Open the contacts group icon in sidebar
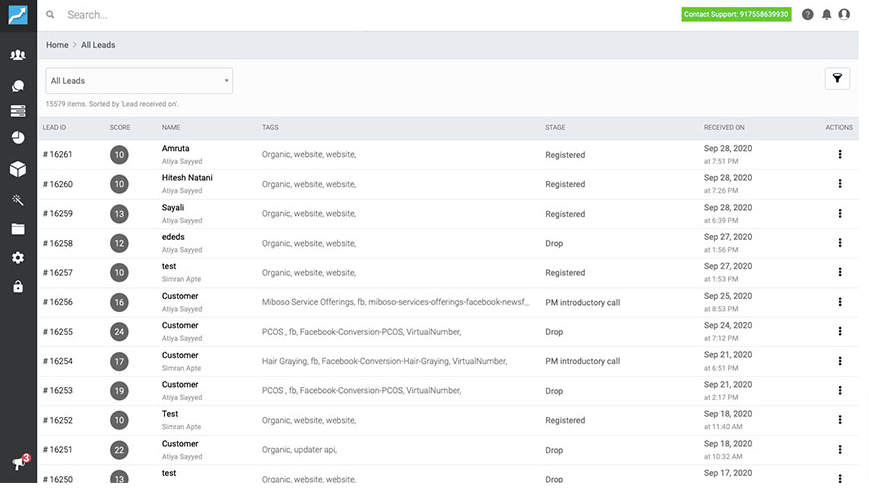Screen dimensions: 869x500 (x=18, y=55)
